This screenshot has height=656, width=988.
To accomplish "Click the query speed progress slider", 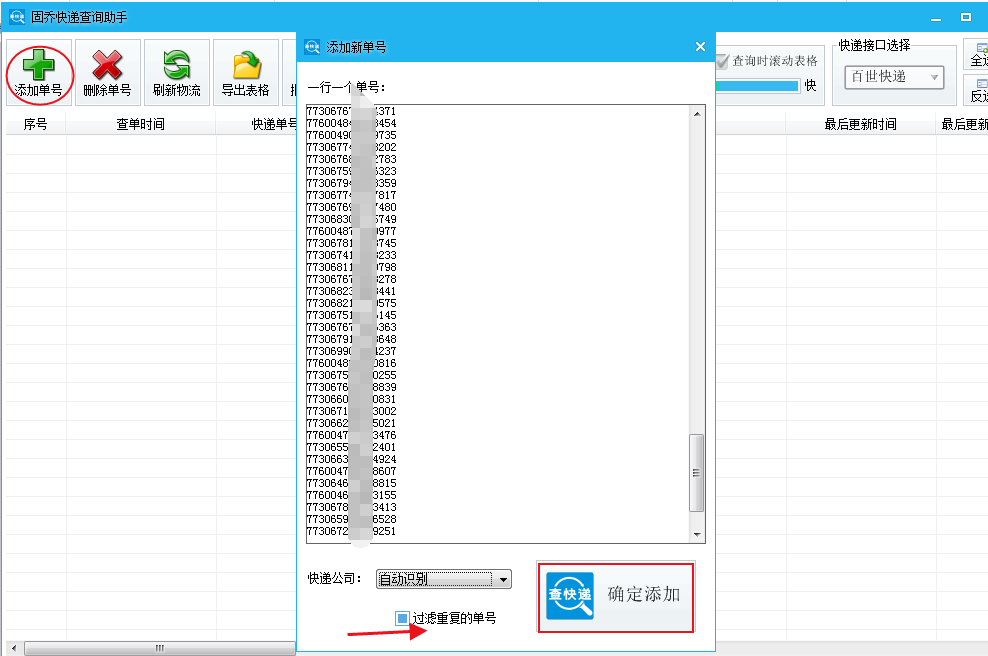I will pyautogui.click(x=757, y=86).
